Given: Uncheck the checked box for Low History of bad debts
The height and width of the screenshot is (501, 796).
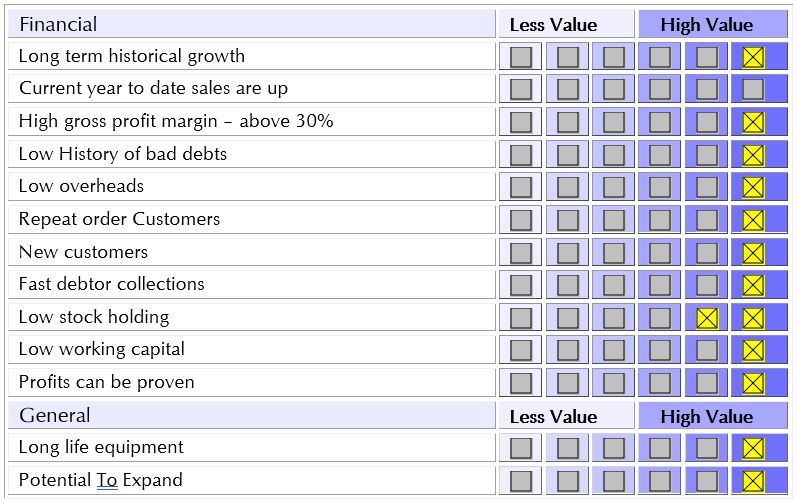Looking at the screenshot, I should (753, 155).
